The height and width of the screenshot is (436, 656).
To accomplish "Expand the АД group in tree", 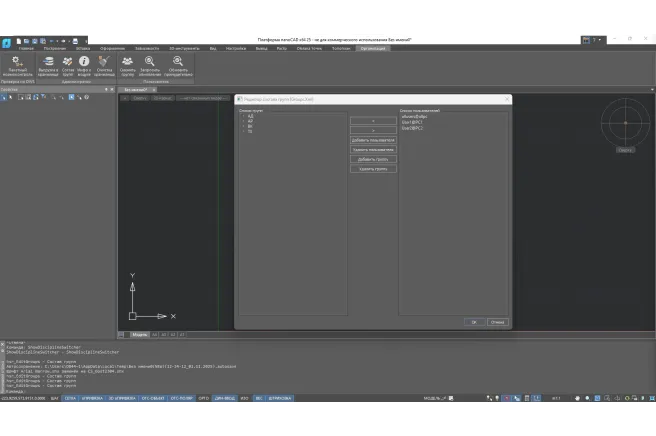I will (x=243, y=116).
